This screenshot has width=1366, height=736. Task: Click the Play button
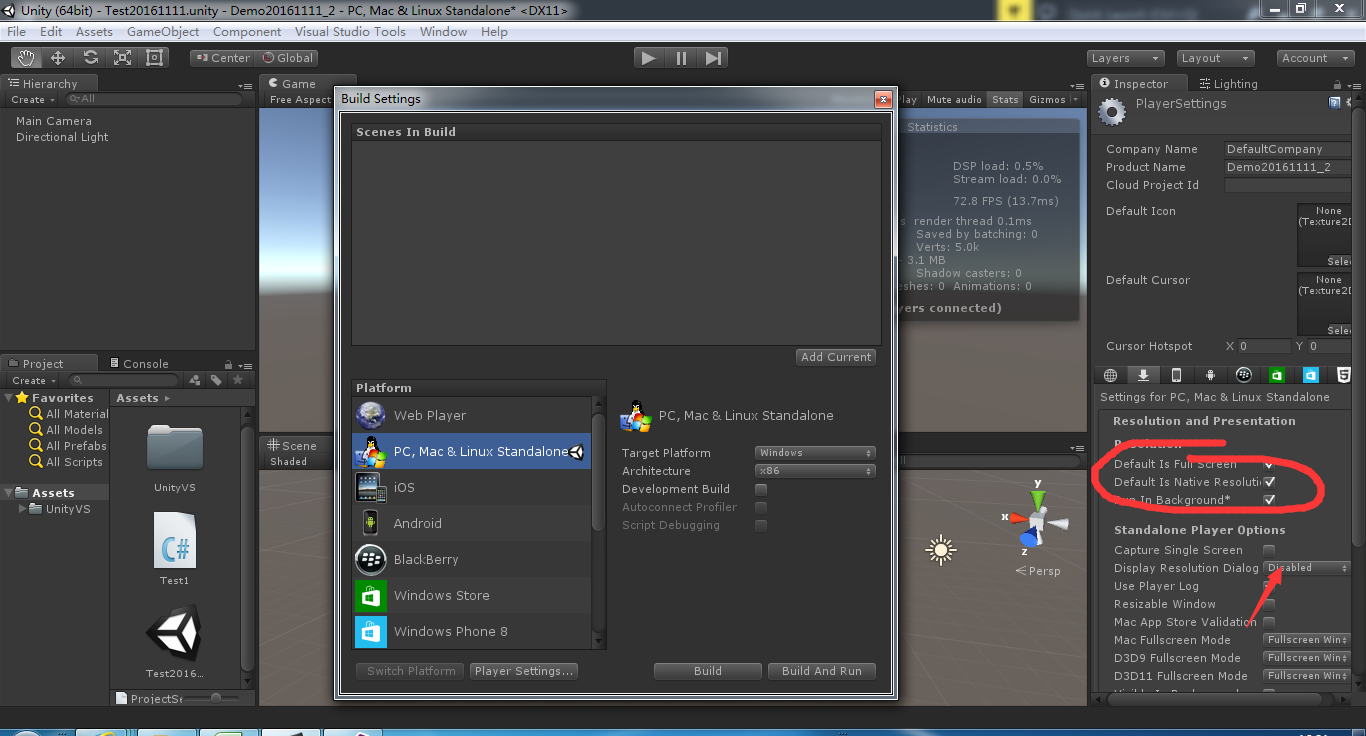tap(649, 58)
